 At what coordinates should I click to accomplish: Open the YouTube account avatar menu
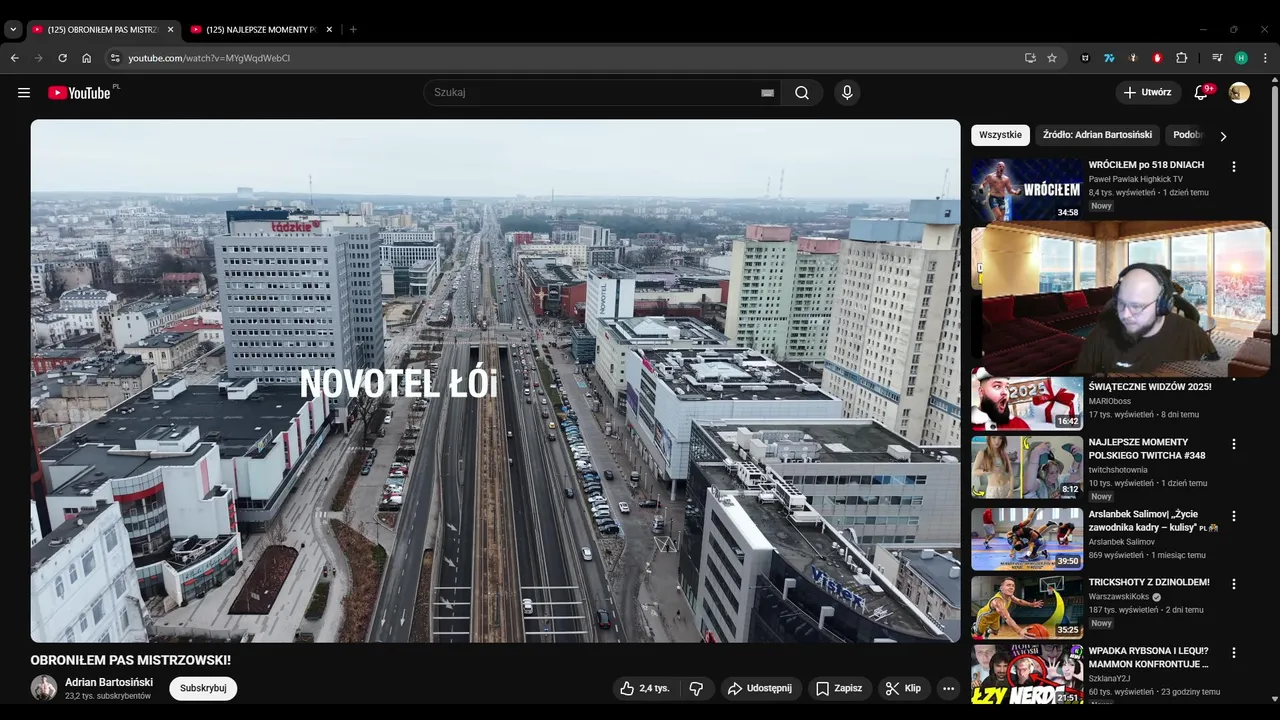tap(1239, 92)
